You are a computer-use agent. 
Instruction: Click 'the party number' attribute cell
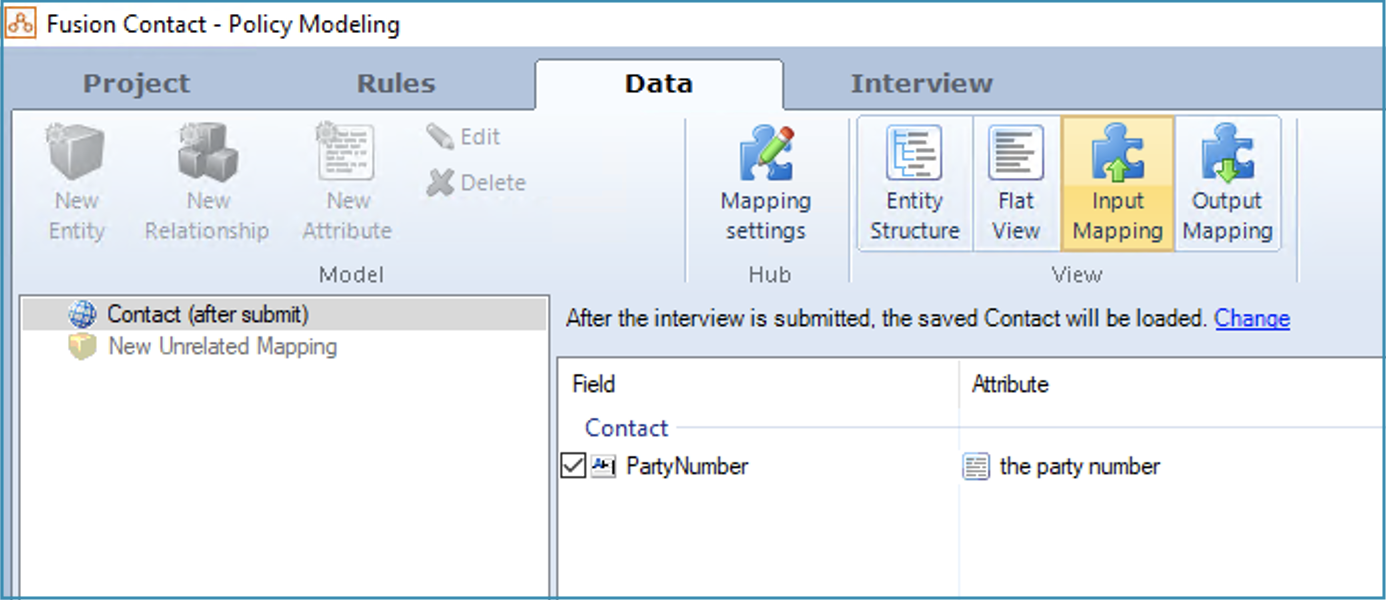point(1079,466)
